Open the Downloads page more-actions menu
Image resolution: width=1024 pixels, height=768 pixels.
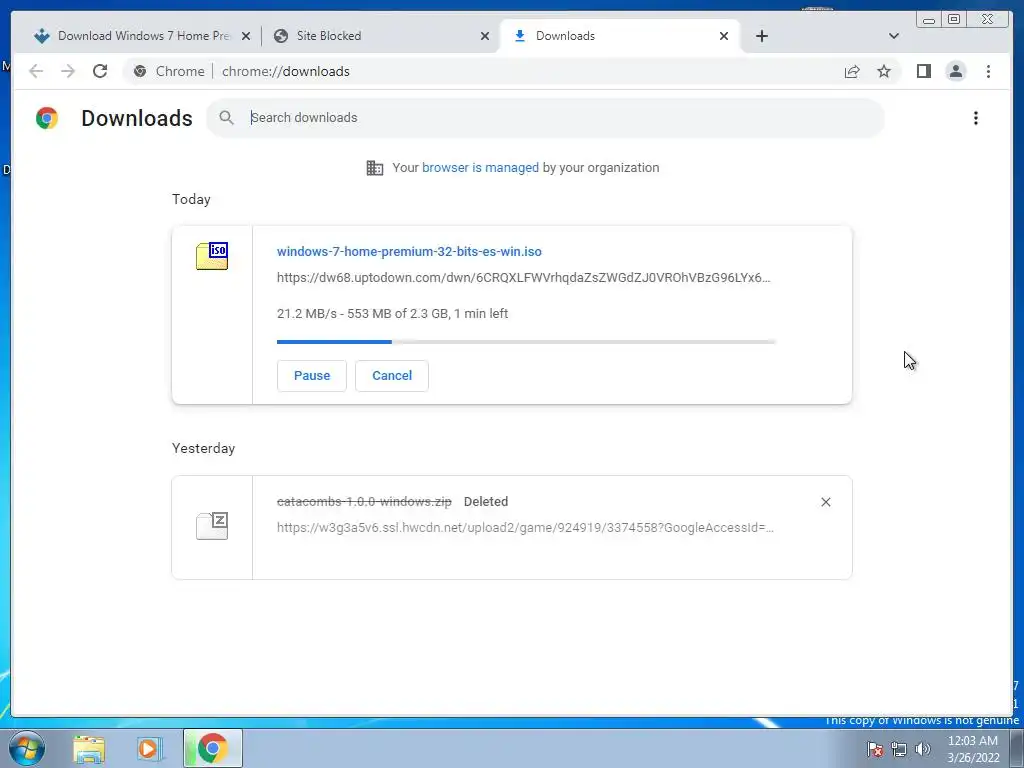tap(976, 118)
